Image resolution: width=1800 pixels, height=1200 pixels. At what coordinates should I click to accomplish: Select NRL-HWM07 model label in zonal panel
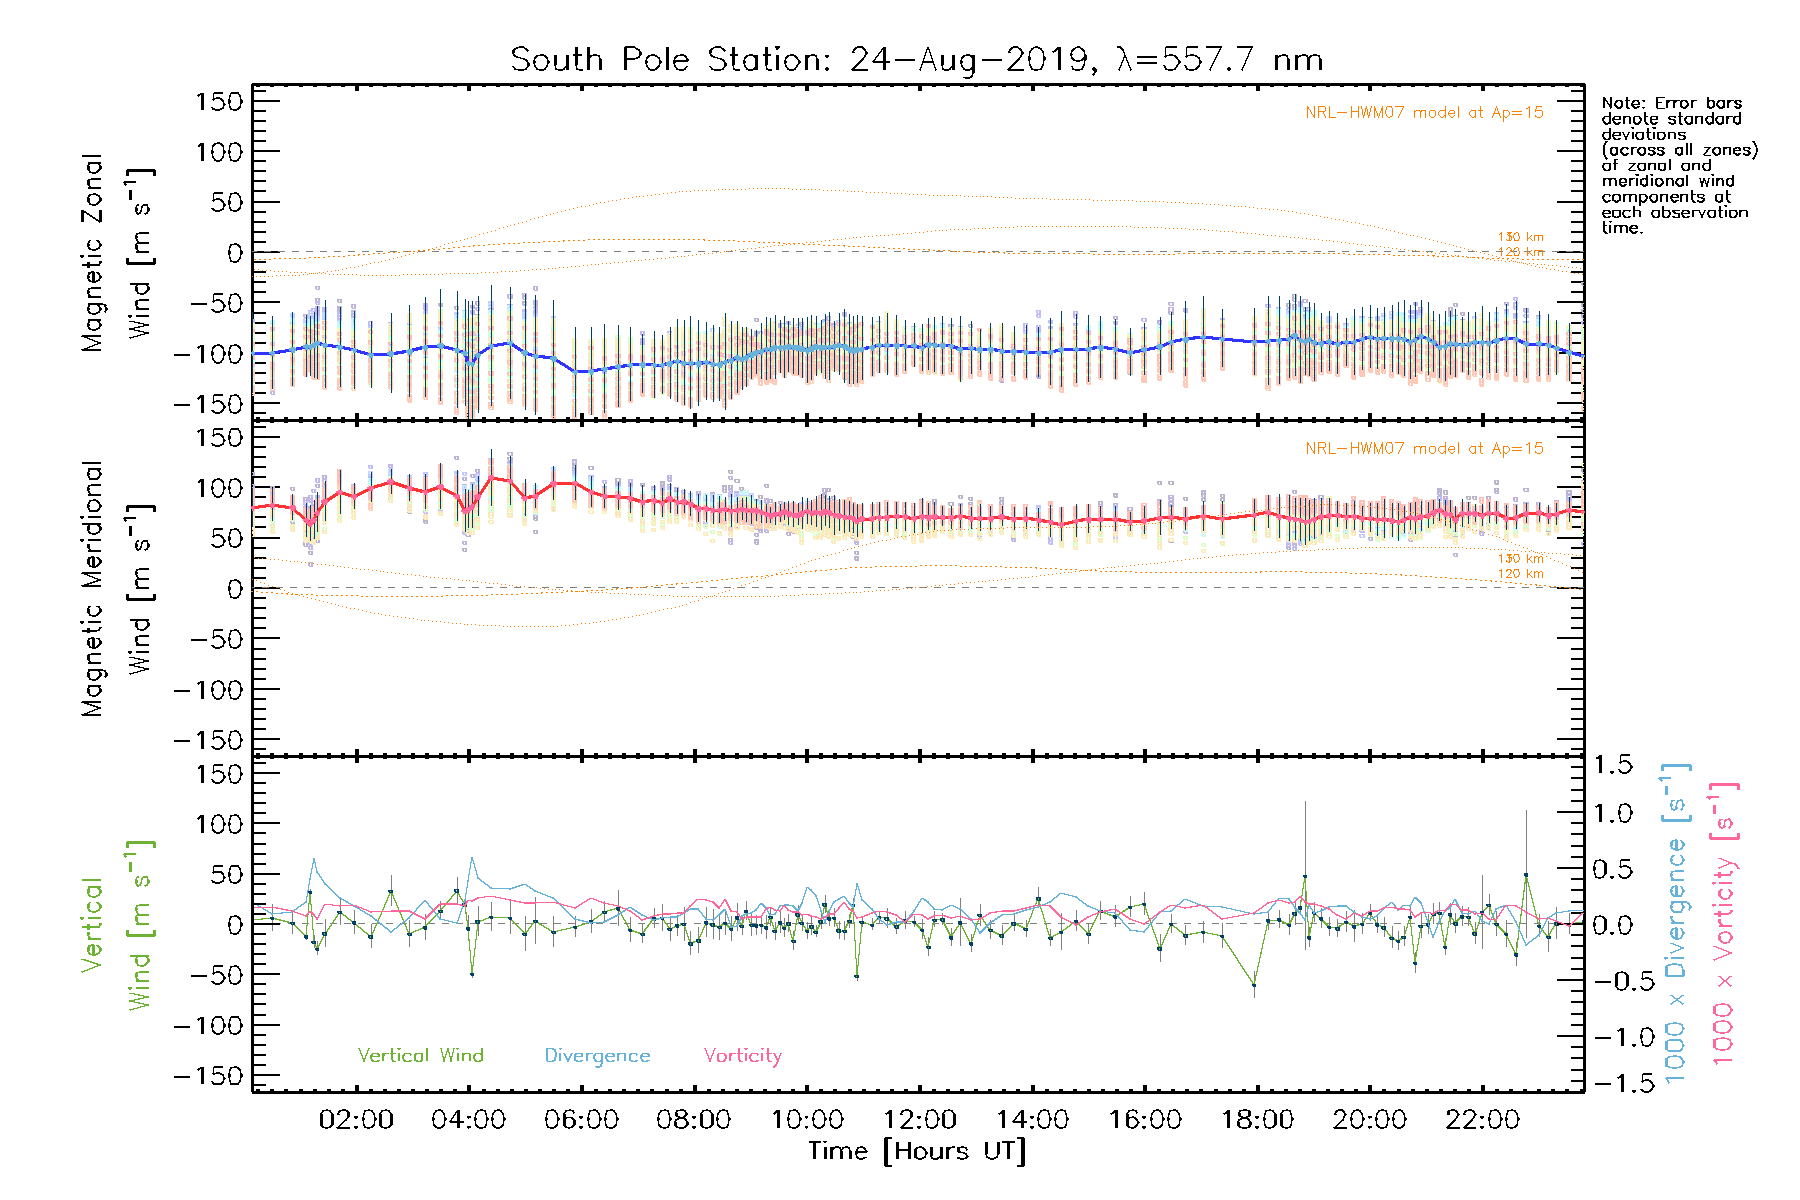pos(1424,113)
